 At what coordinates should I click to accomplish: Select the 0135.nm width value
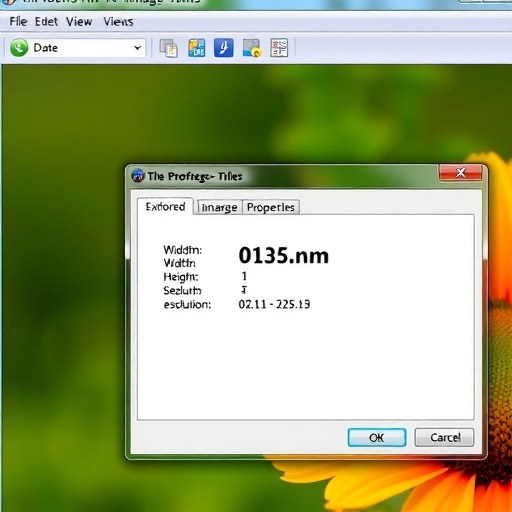(x=284, y=256)
